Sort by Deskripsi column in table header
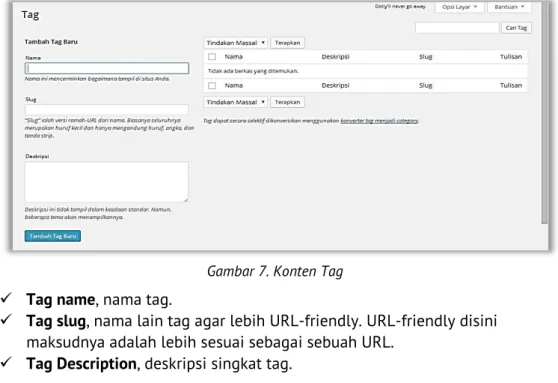 pyautogui.click(x=336, y=57)
